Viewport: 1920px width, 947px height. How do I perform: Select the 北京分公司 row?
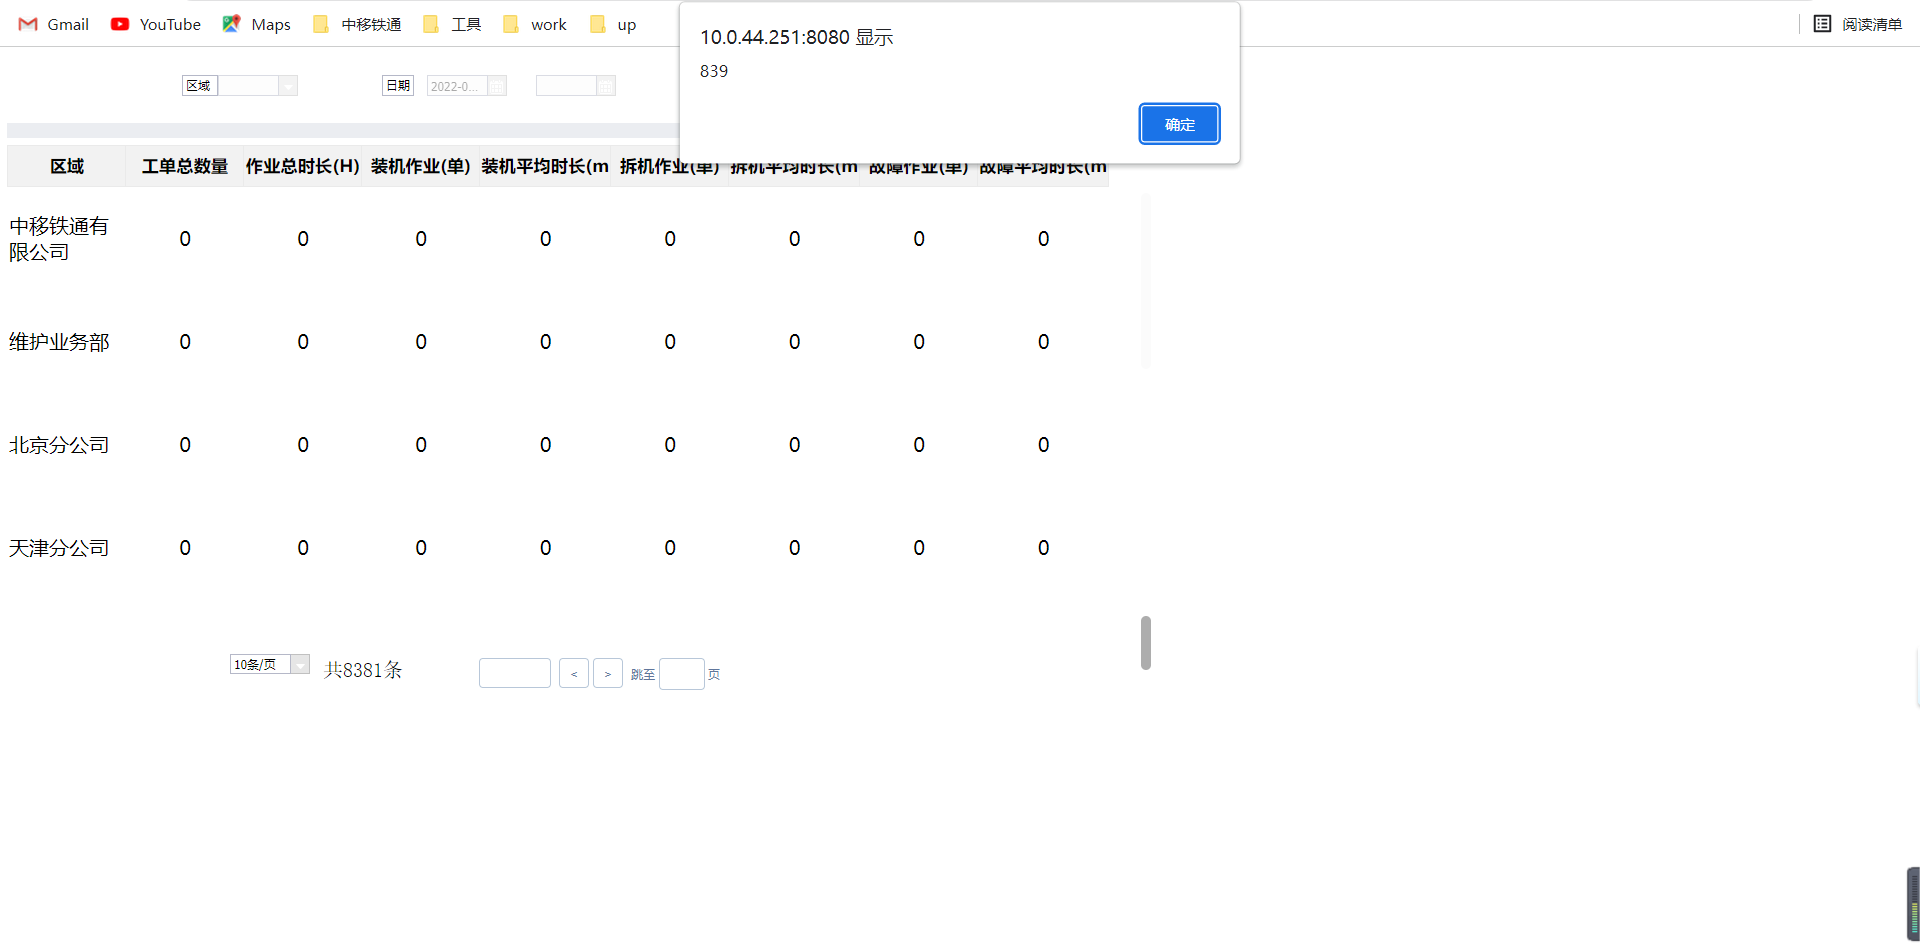pos(557,445)
